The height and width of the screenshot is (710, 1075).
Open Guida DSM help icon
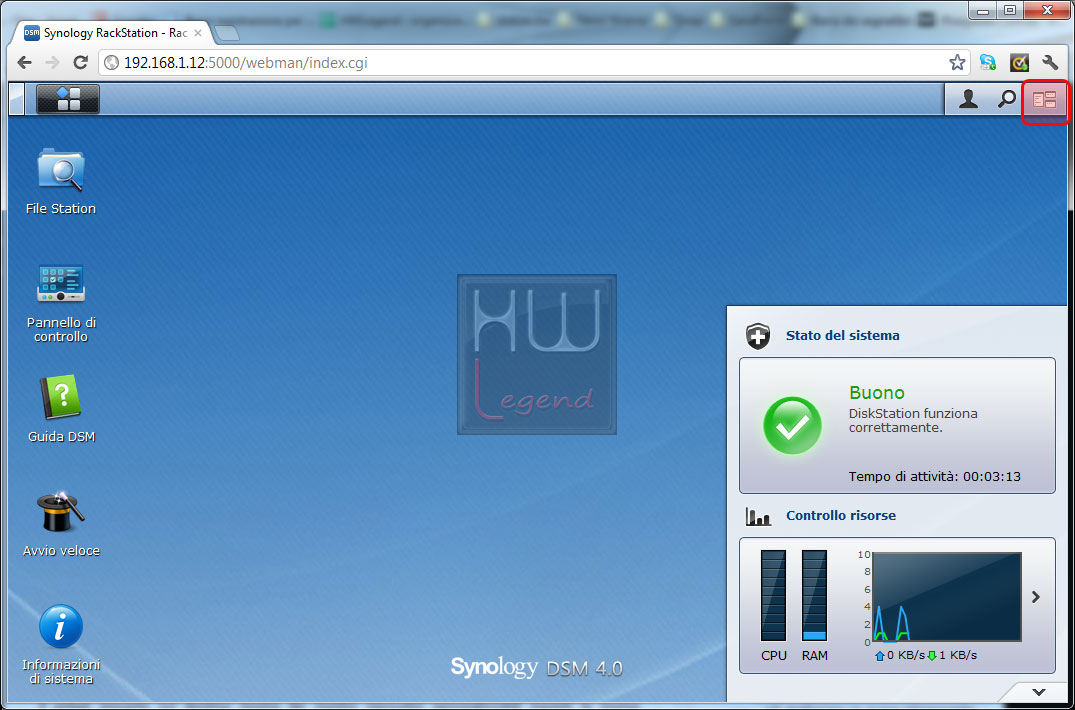click(60, 397)
